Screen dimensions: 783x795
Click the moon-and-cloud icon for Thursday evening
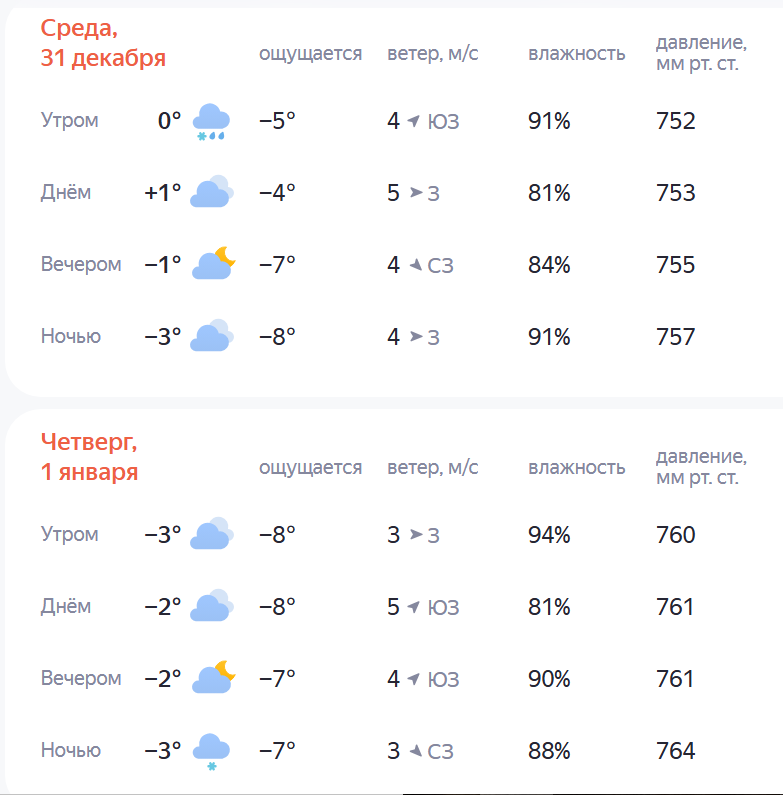[213, 678]
